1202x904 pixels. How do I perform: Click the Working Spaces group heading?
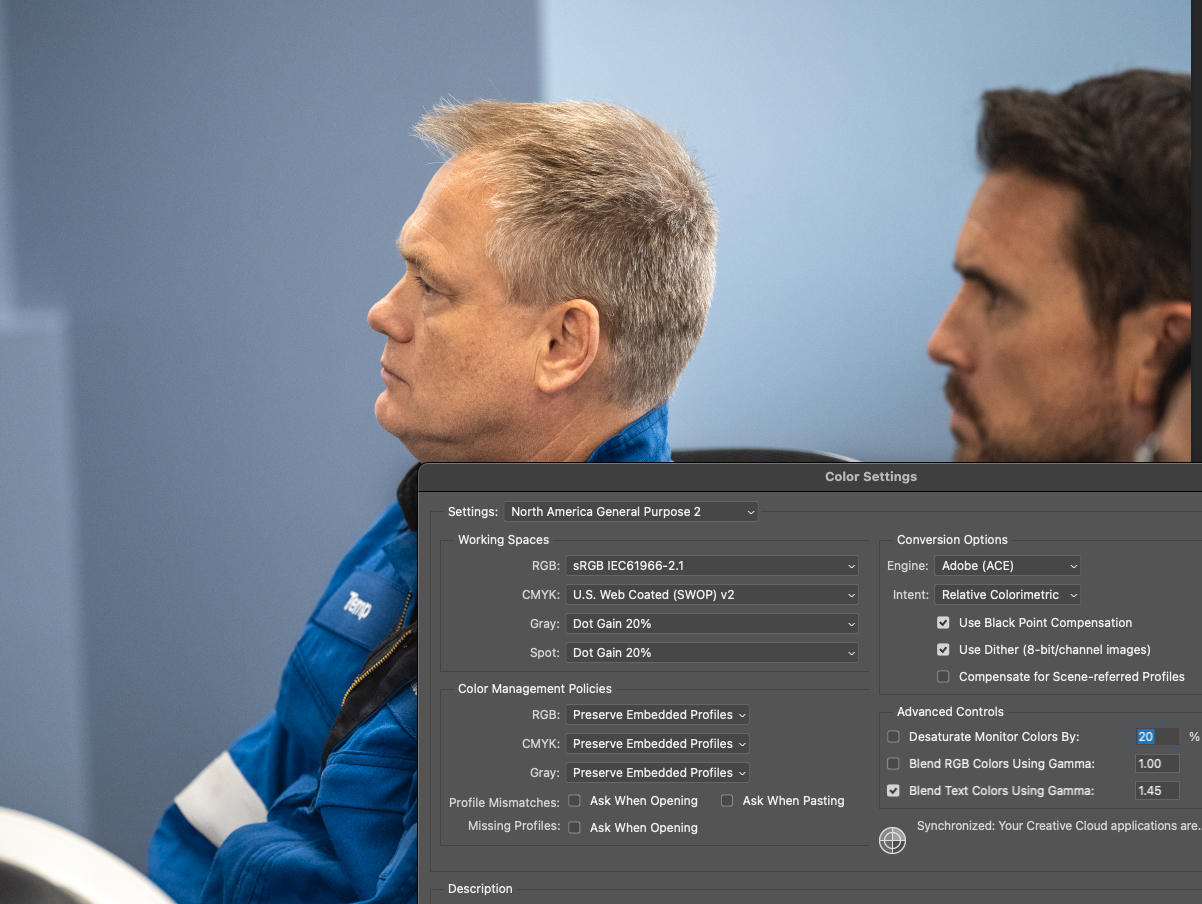tap(504, 540)
